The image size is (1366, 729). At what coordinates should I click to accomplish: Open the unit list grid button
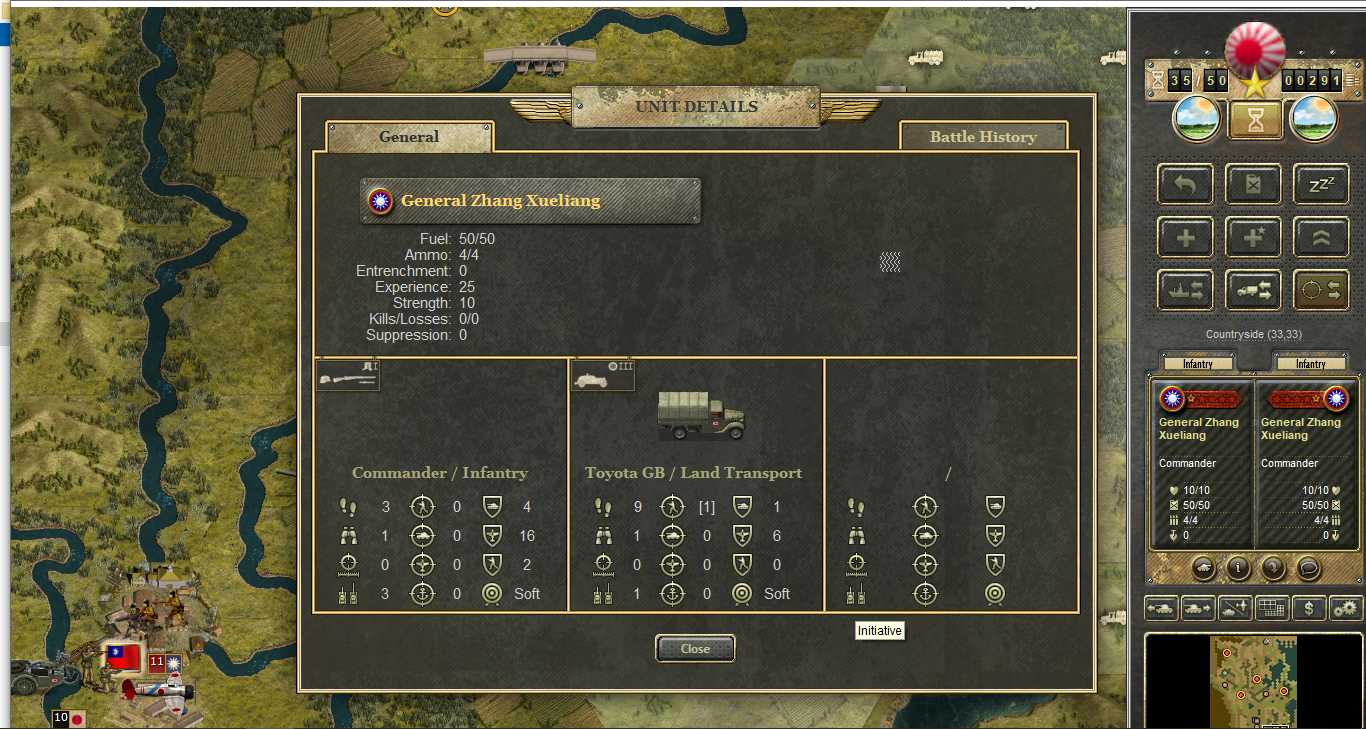(1271, 607)
